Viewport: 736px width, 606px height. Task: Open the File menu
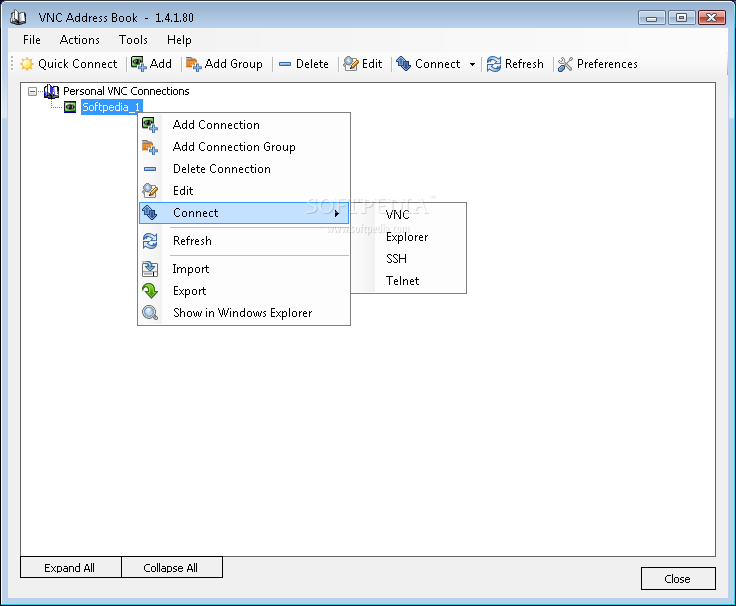tap(31, 40)
